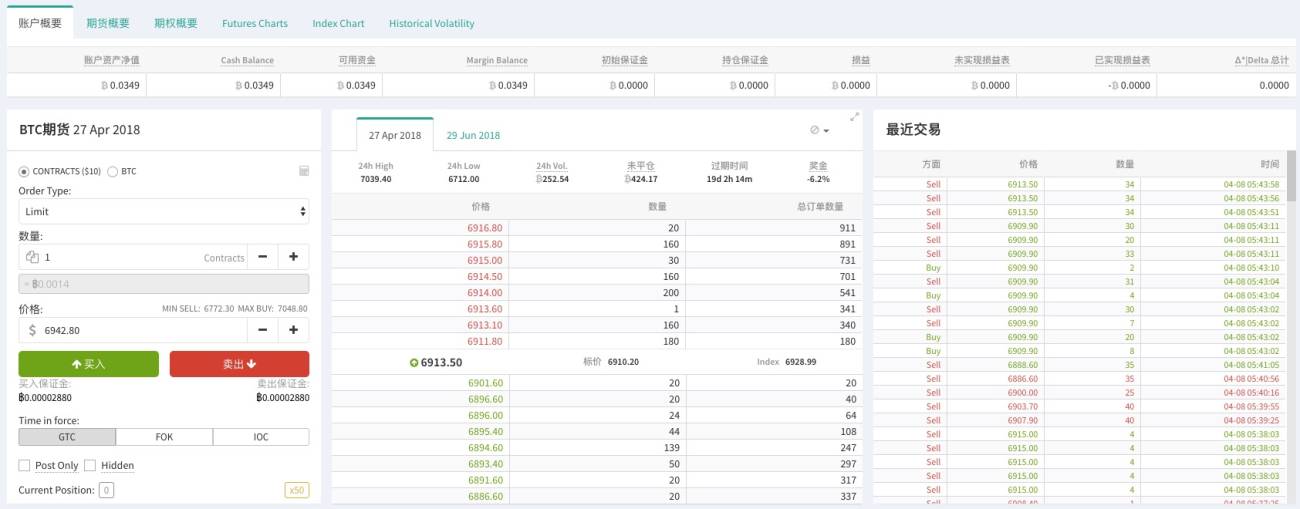Switch to the 29 Jun 2018 tab
The image size is (1300, 509).
point(473,135)
